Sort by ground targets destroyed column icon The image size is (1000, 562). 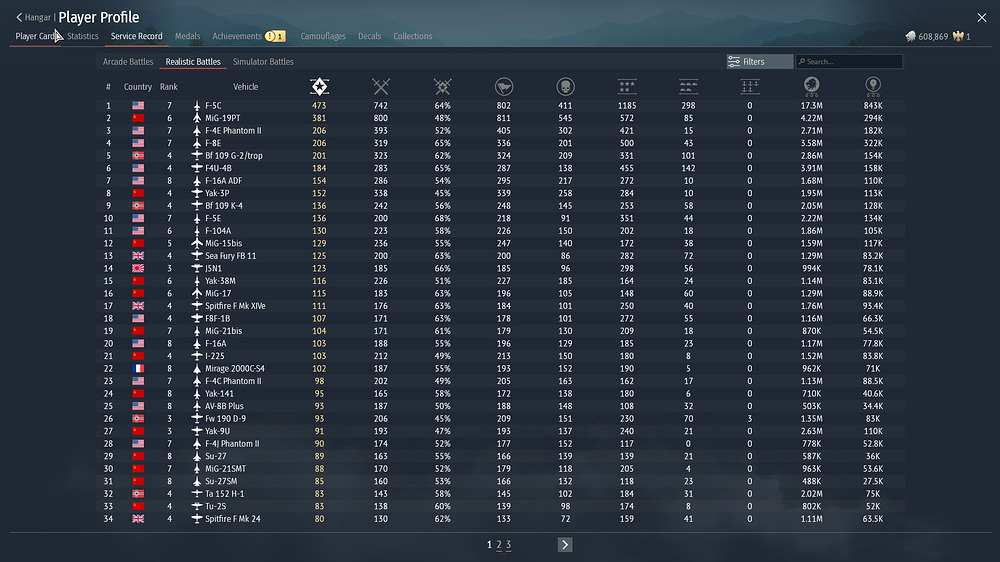(x=688, y=86)
